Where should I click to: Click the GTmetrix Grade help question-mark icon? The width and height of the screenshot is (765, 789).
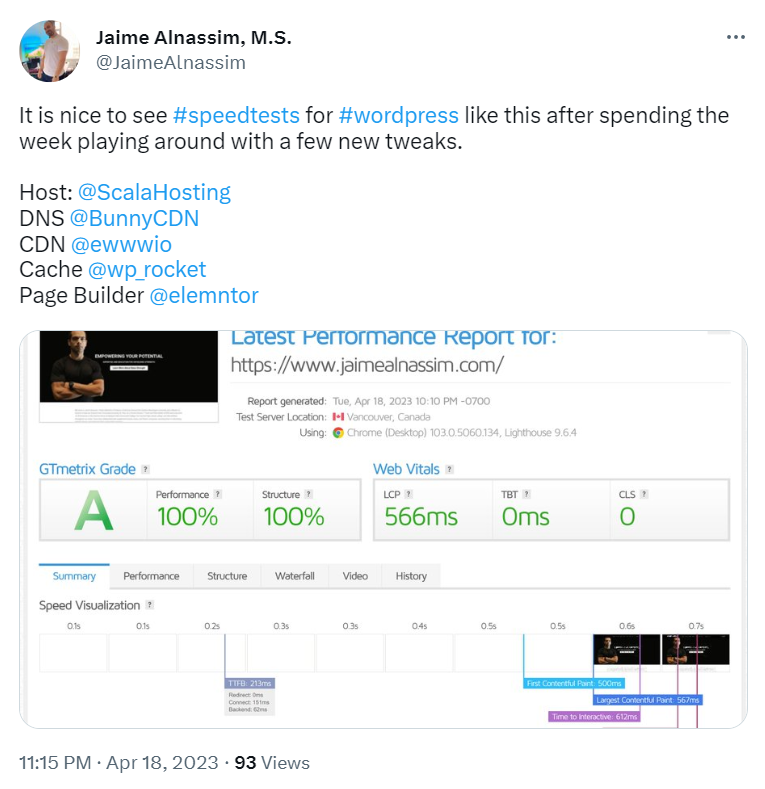(x=145, y=469)
